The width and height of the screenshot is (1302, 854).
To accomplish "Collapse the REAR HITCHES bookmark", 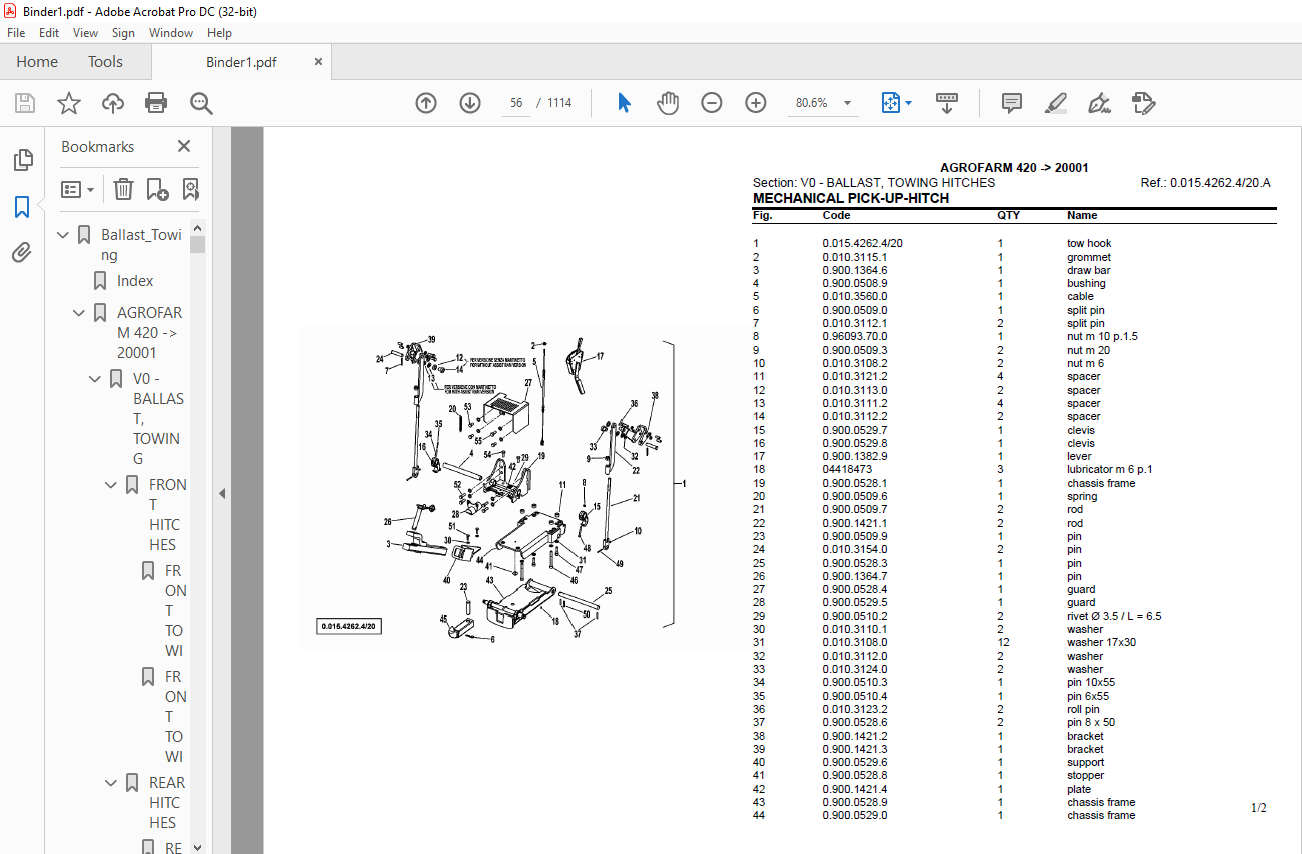I will coord(111,783).
